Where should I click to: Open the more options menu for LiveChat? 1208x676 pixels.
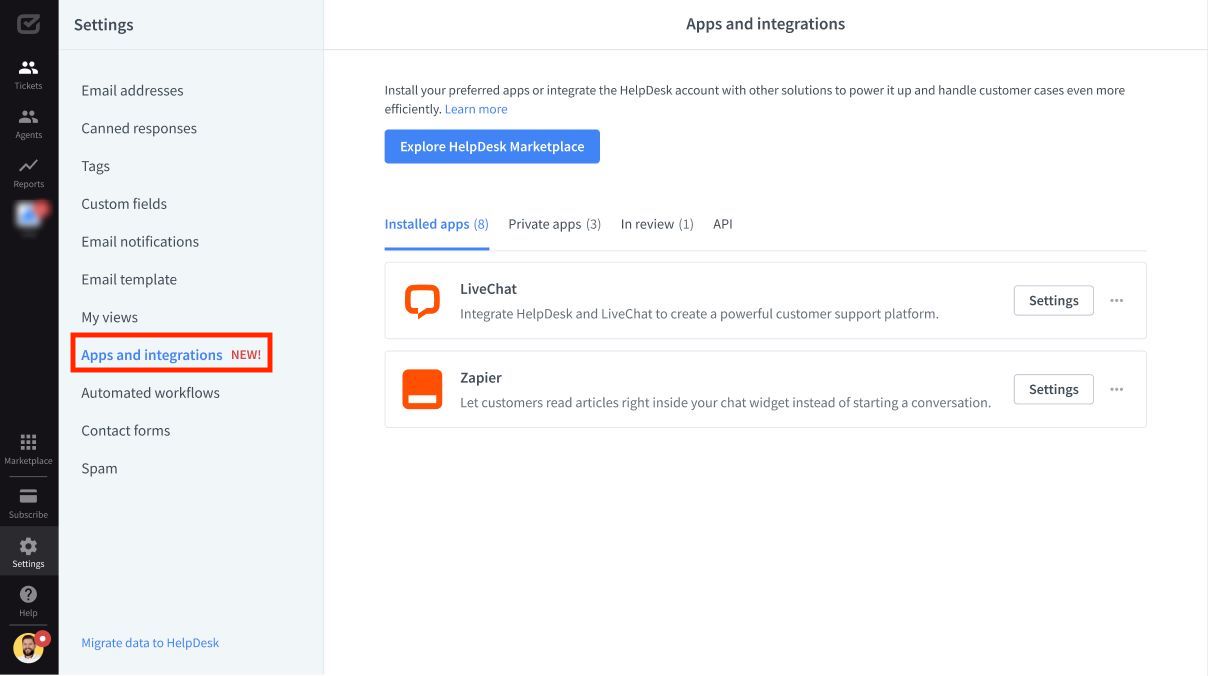[x=1117, y=300]
